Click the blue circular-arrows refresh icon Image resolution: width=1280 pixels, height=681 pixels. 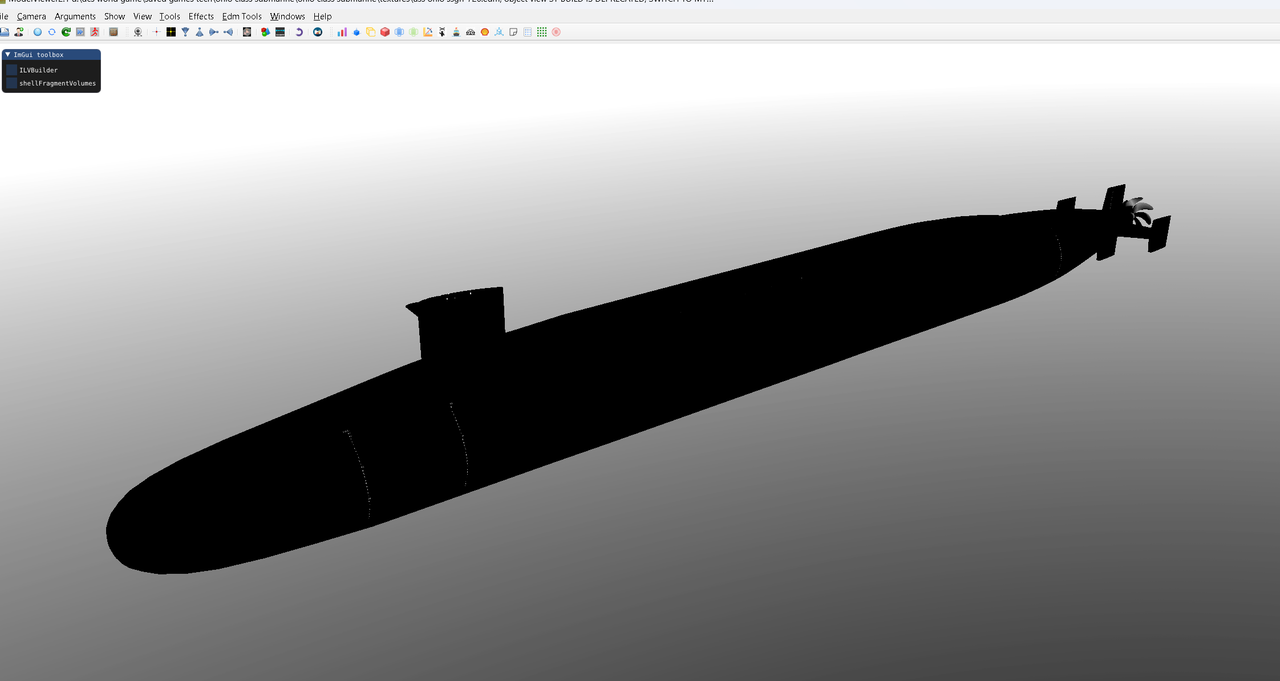(52, 32)
